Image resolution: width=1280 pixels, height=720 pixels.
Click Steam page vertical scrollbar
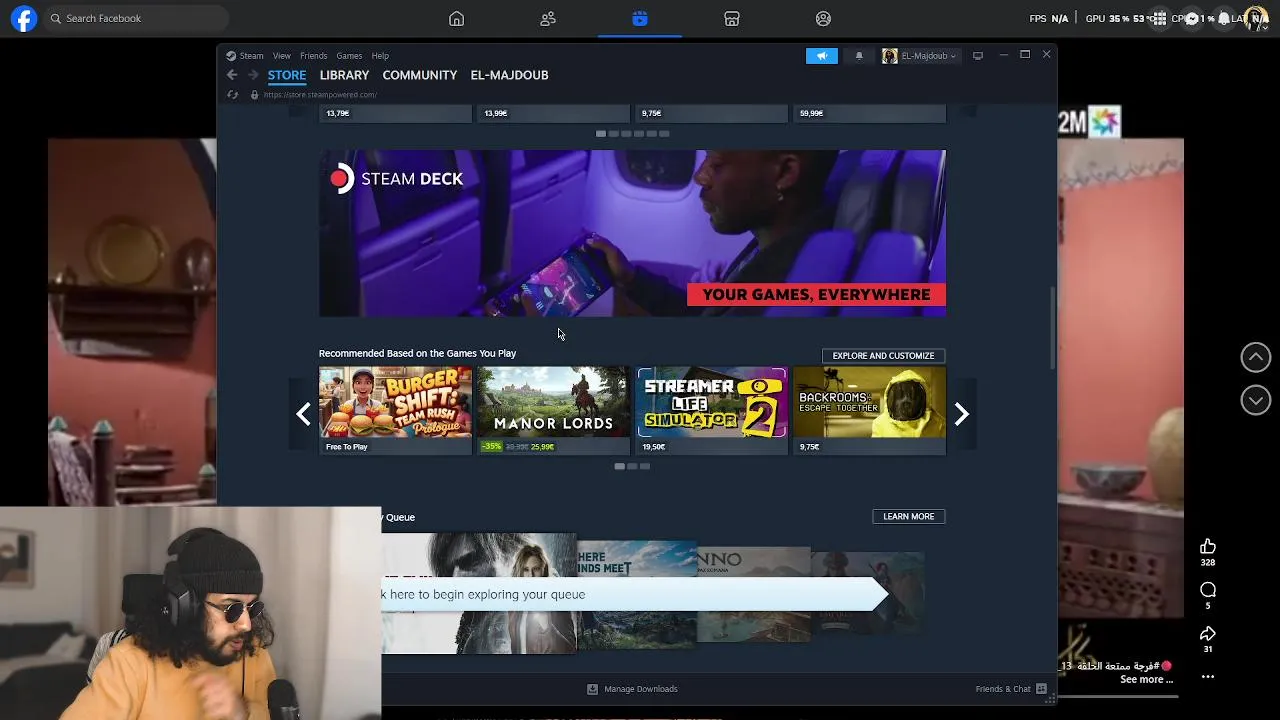[x=1051, y=328]
